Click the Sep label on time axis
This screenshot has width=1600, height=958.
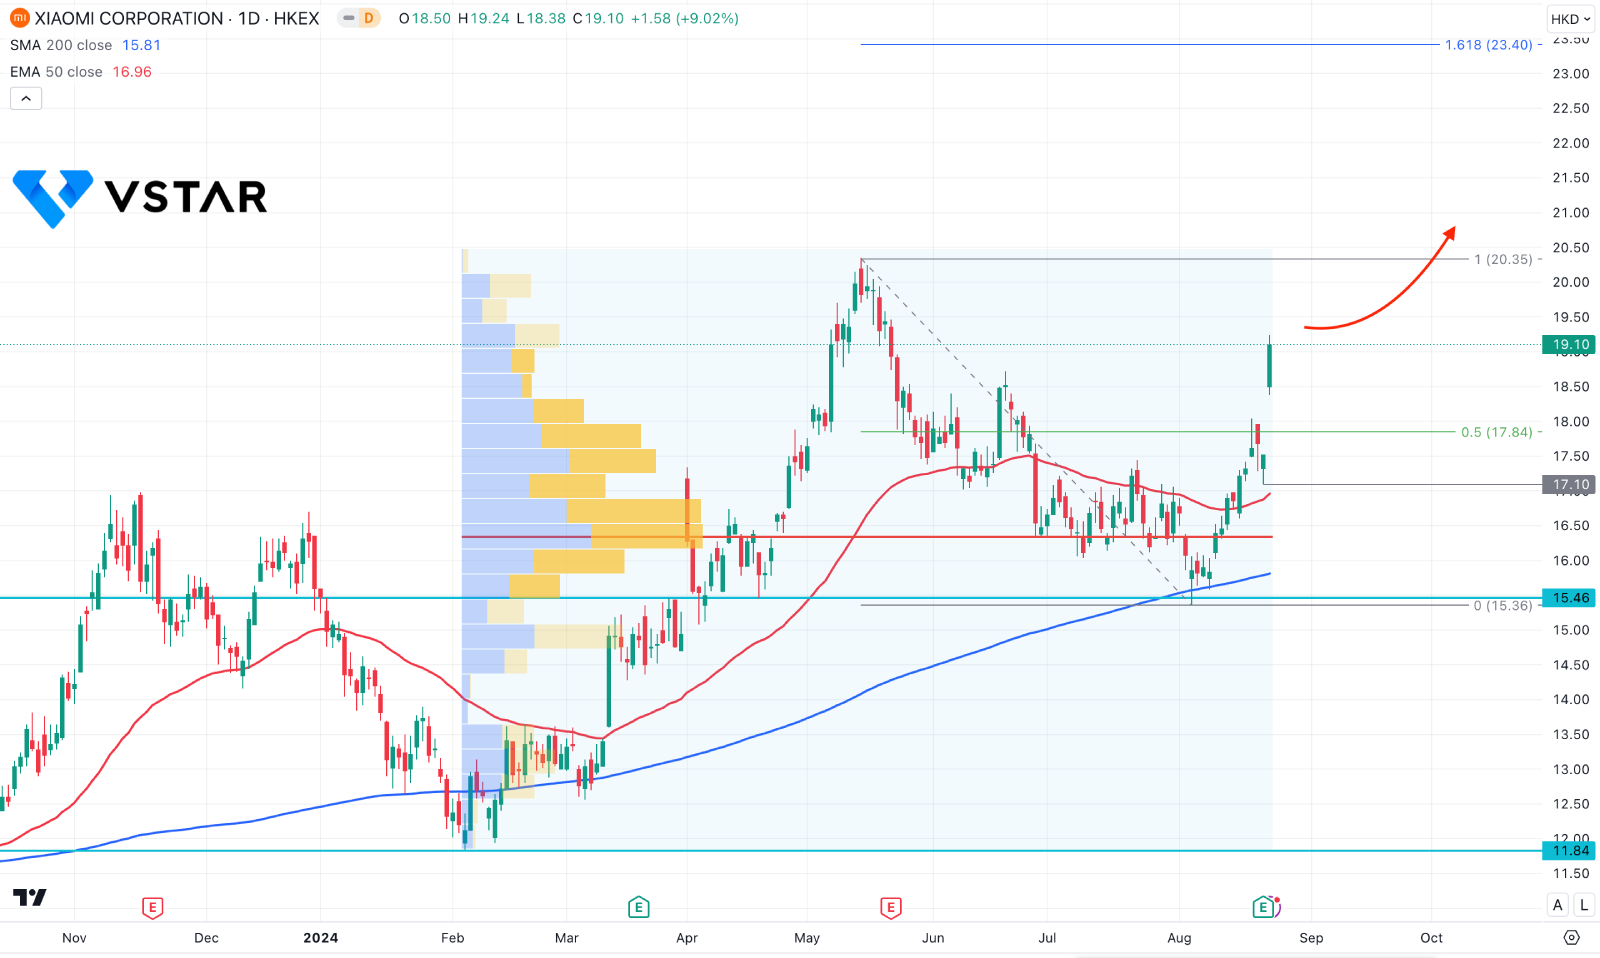[1311, 938]
